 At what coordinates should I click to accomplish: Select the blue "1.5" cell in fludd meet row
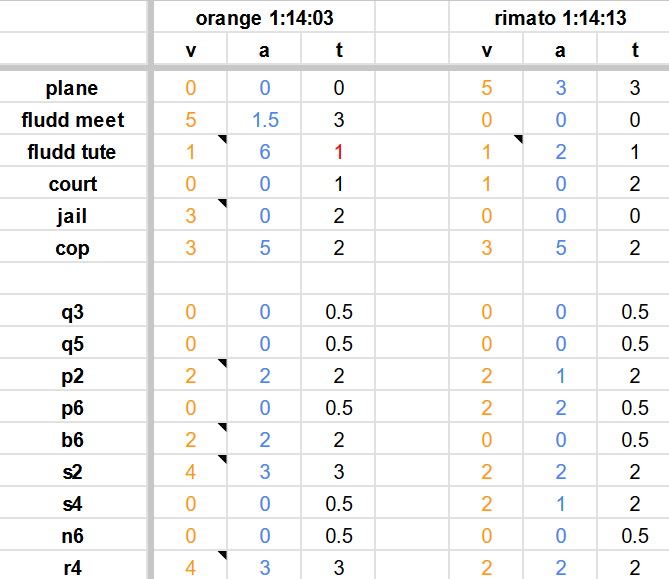pos(265,120)
